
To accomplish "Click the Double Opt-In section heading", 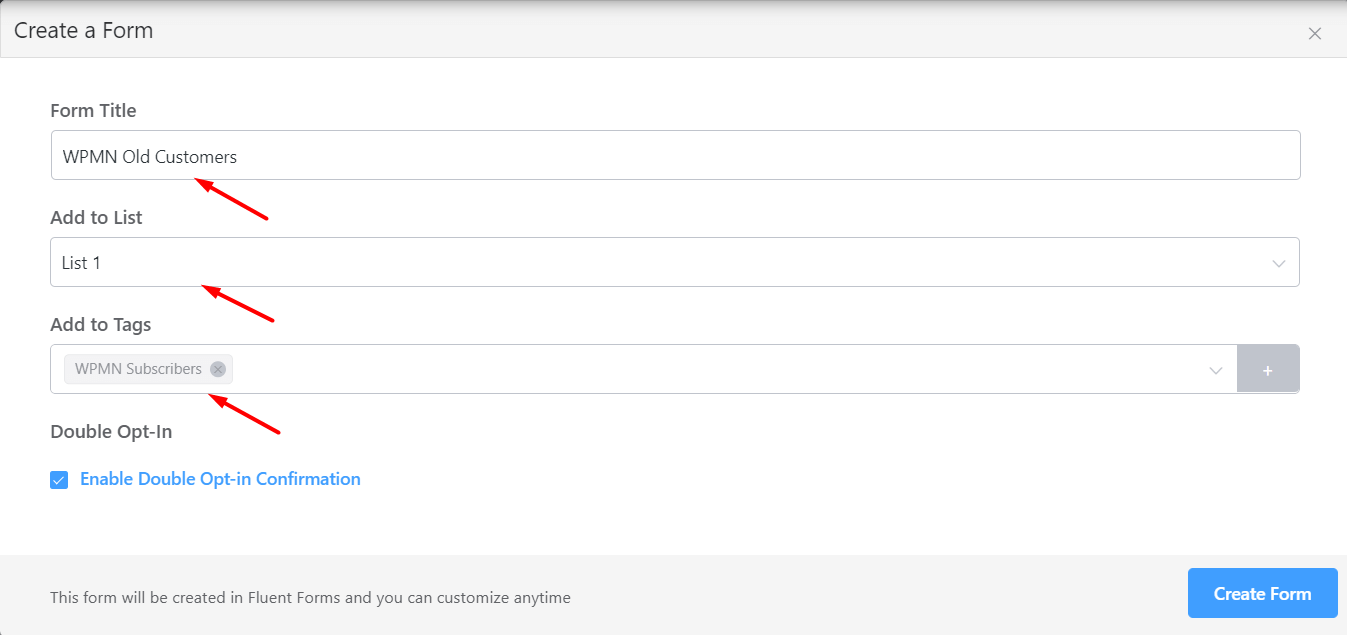I will pos(111,432).
